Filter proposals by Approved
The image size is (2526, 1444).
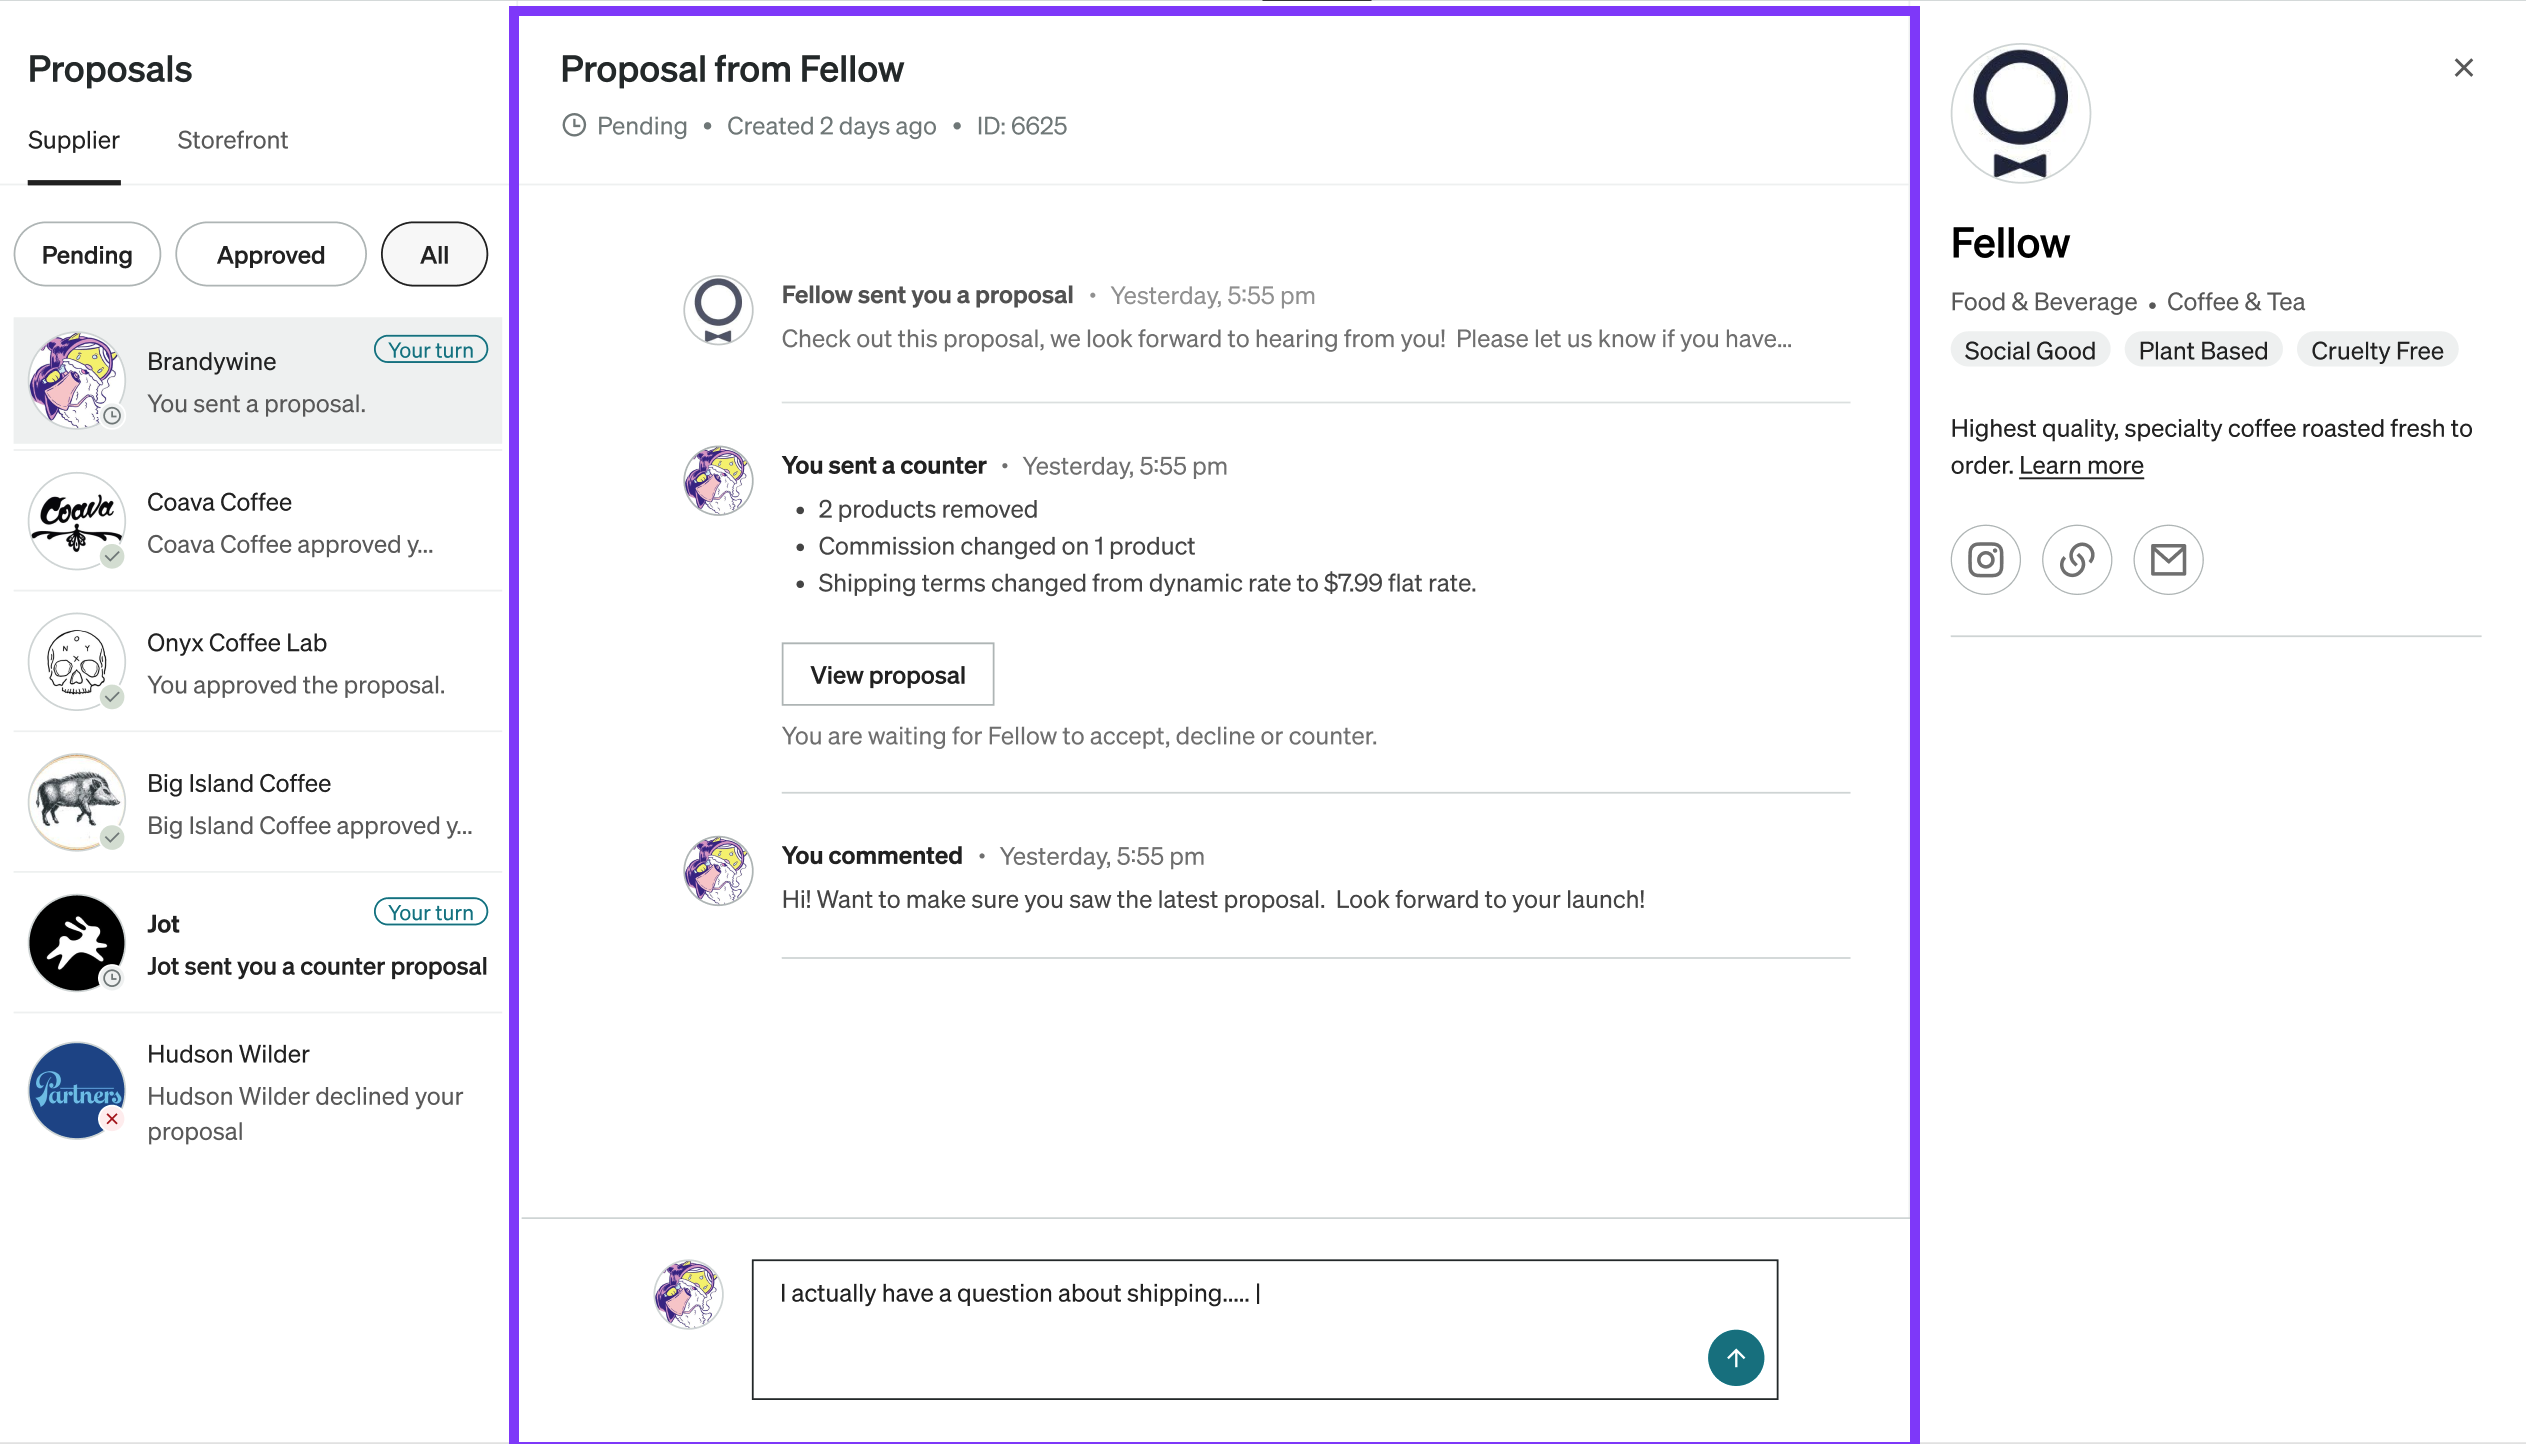pyautogui.click(x=271, y=254)
